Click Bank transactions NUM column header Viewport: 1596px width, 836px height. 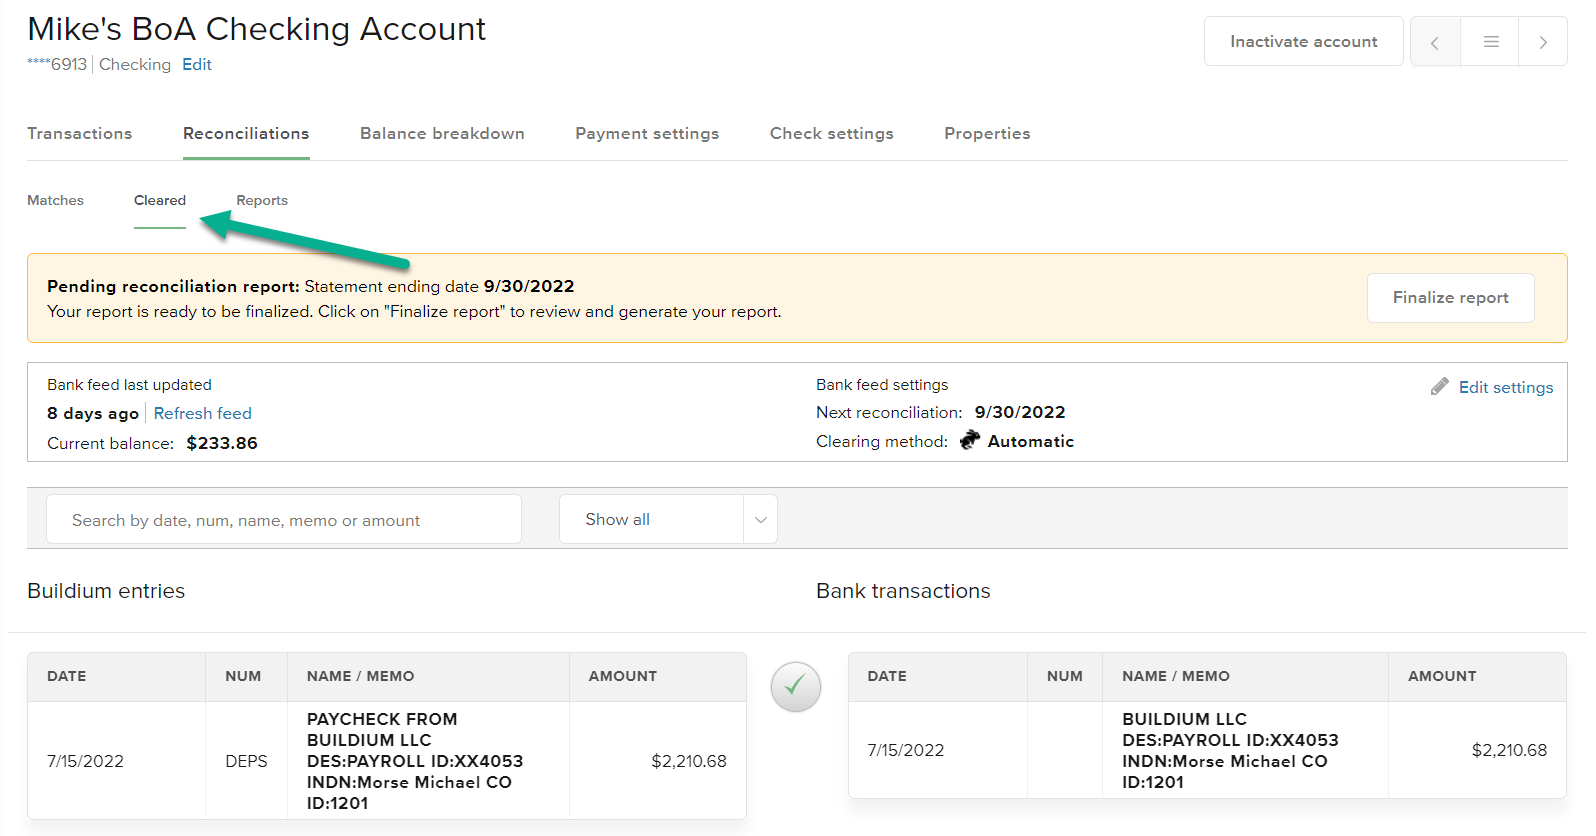coord(1065,676)
